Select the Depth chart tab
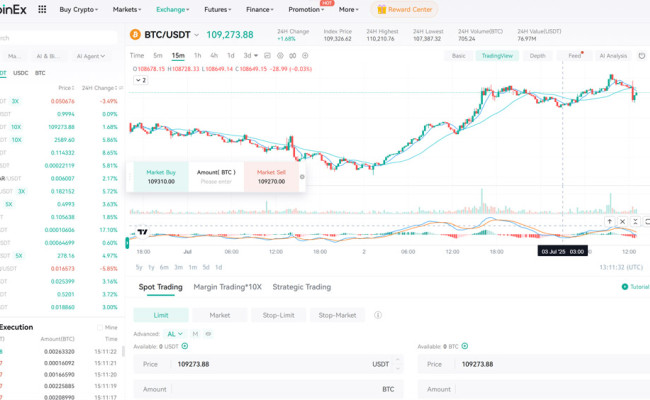Viewport: 650px width, 400px height. (x=538, y=56)
